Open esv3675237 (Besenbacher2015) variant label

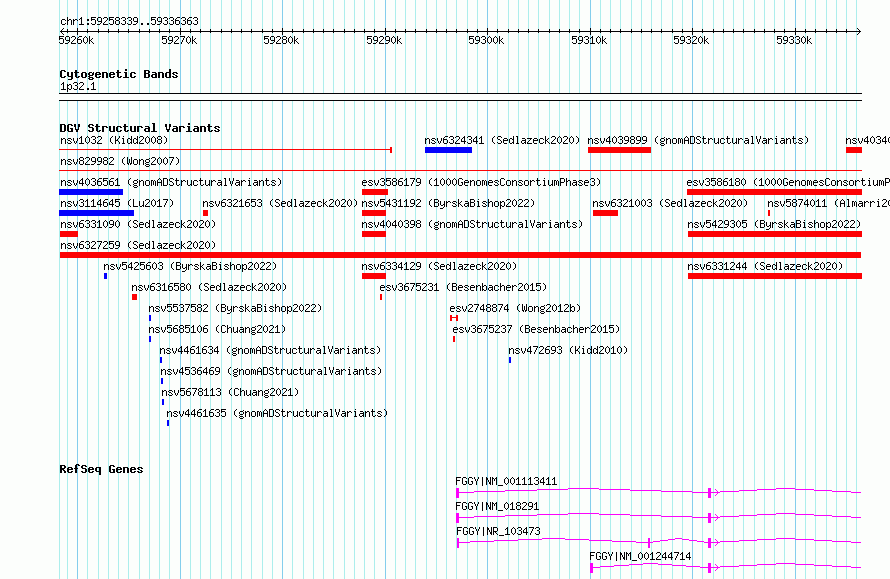pos(536,329)
